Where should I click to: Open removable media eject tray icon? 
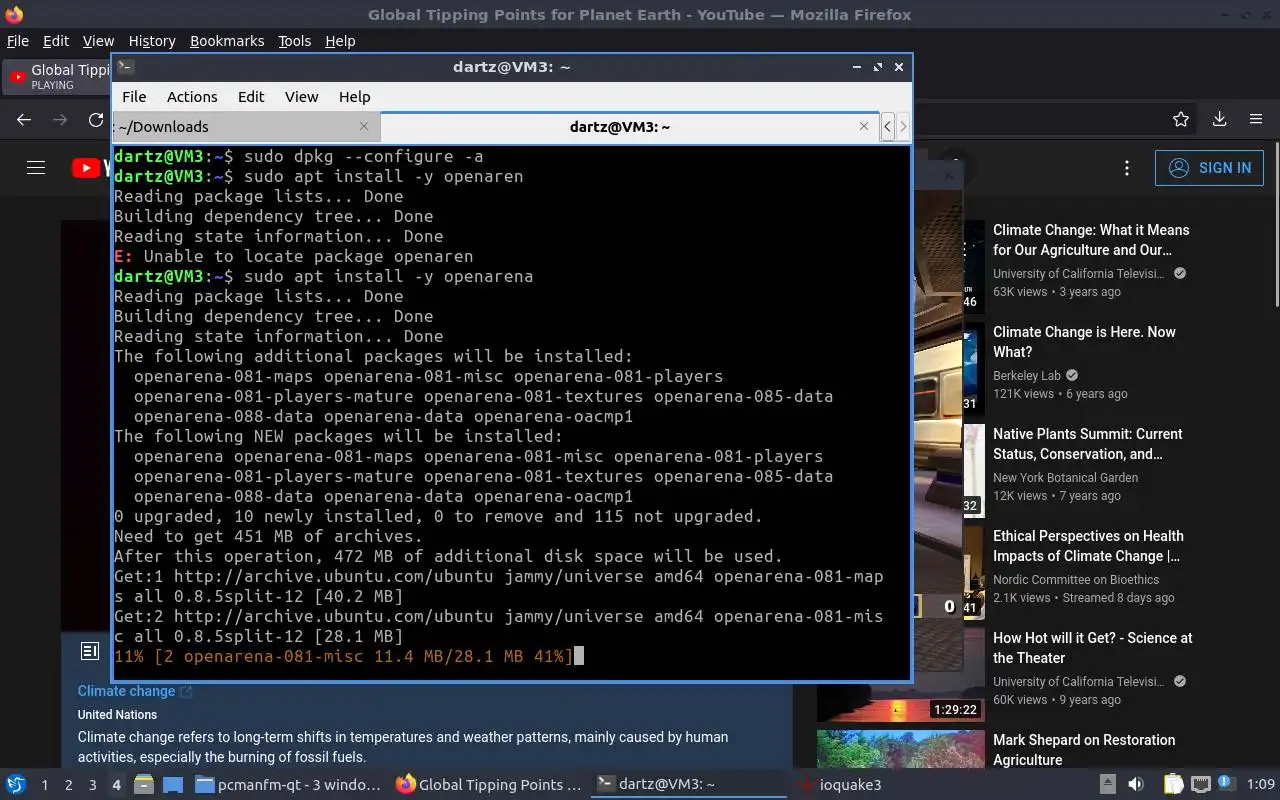tap(1108, 785)
